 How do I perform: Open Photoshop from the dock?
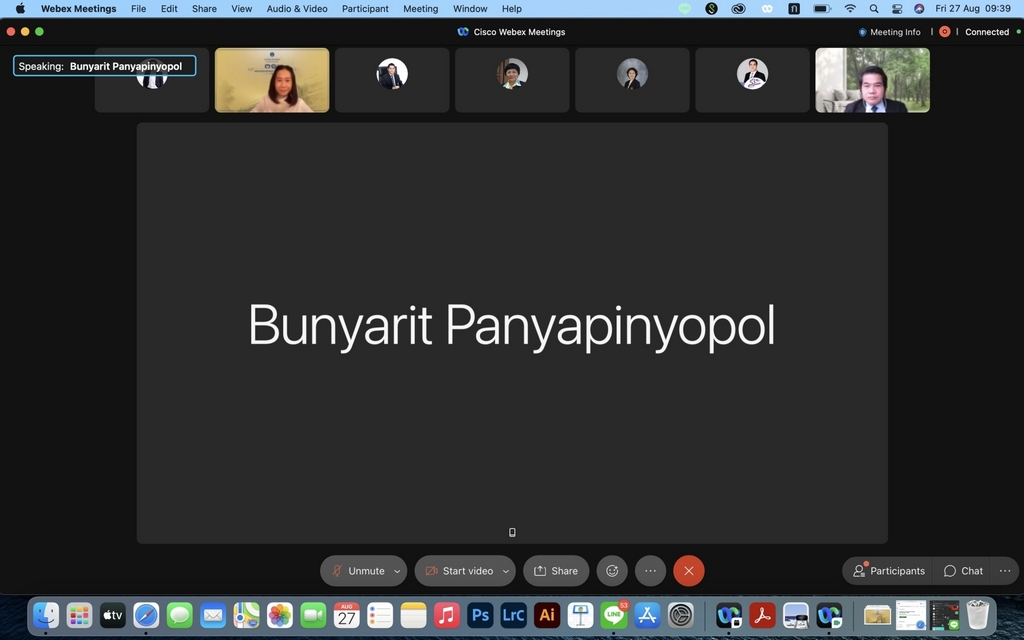click(x=480, y=615)
